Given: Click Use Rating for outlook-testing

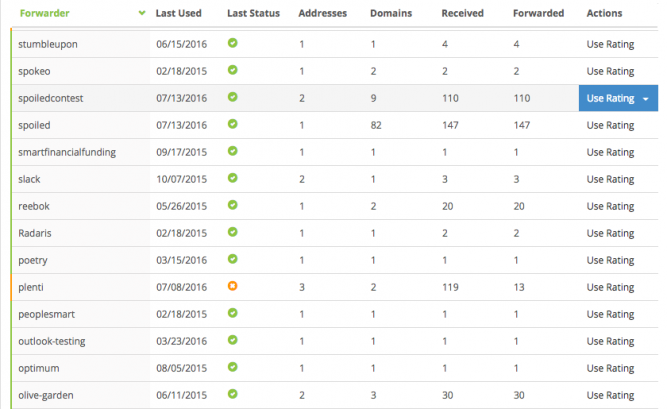Looking at the screenshot, I should pos(610,341).
